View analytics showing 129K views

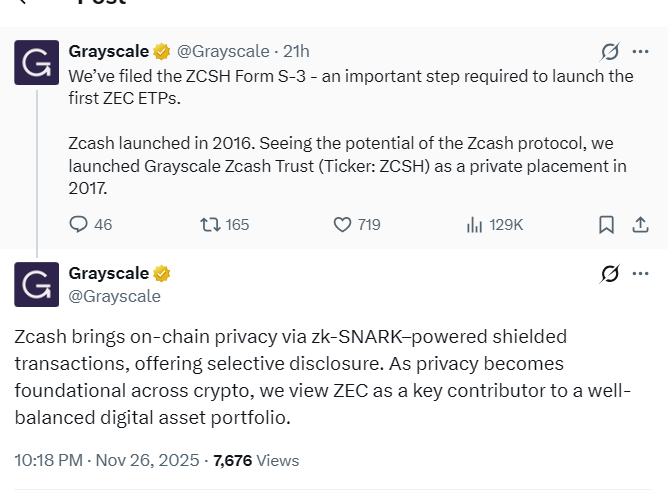click(476, 225)
